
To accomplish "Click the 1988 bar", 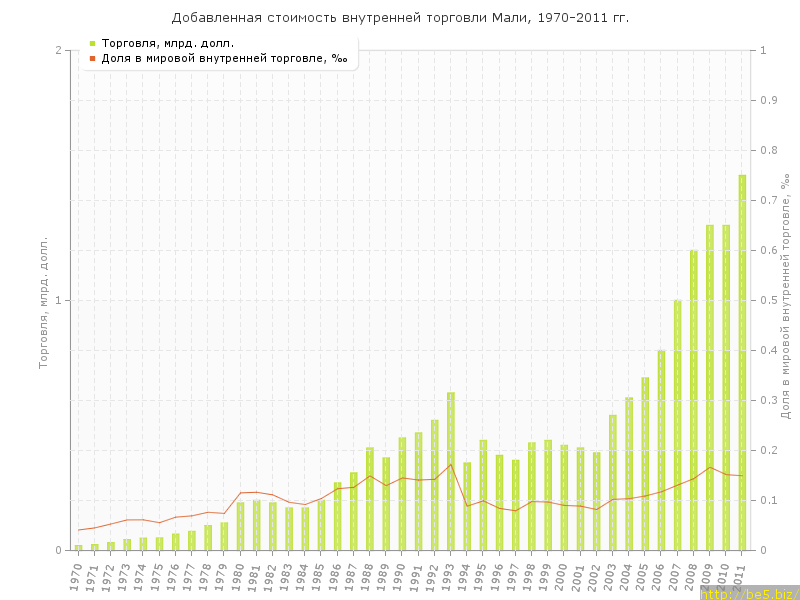I will 370,498.
